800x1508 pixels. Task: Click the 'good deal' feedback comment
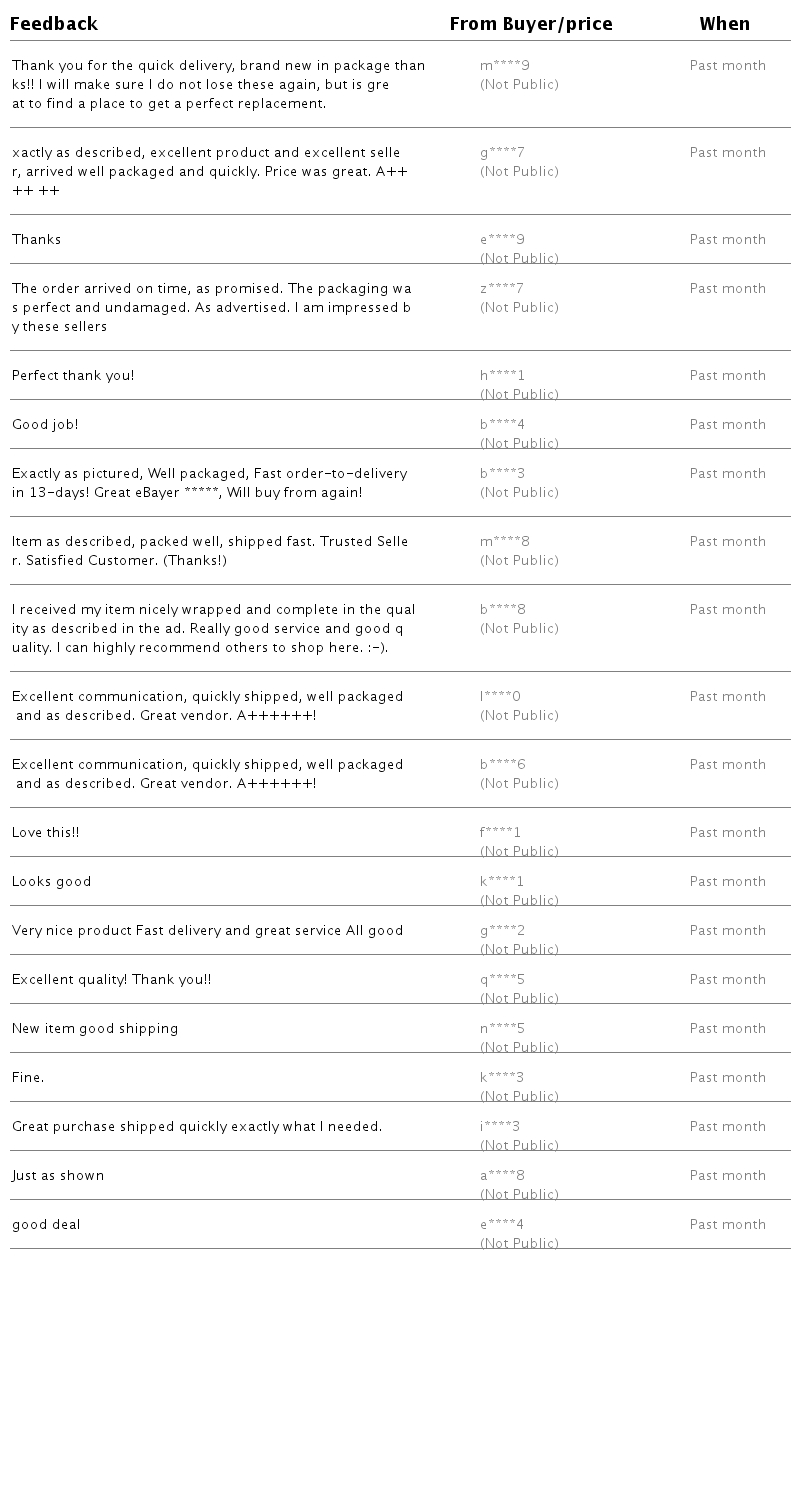click(x=46, y=1225)
